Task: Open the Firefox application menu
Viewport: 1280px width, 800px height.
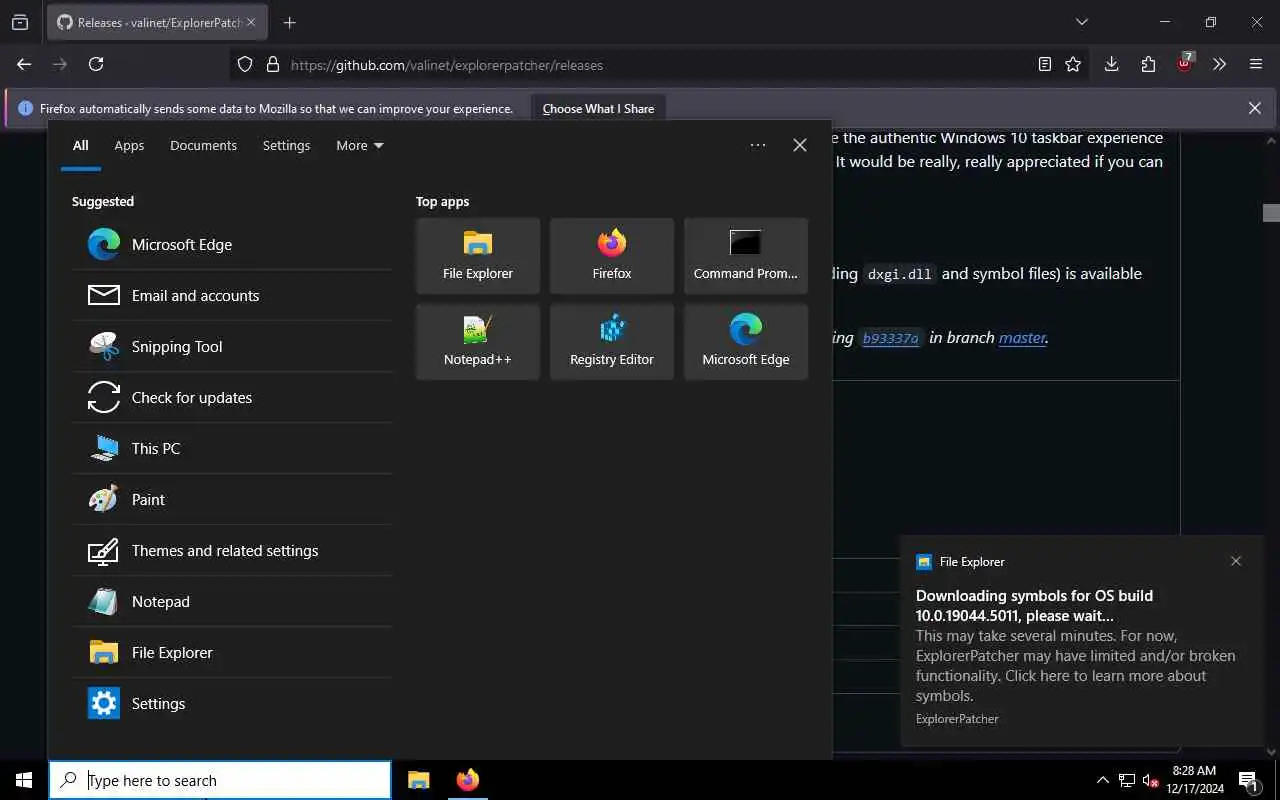Action: pos(1256,64)
